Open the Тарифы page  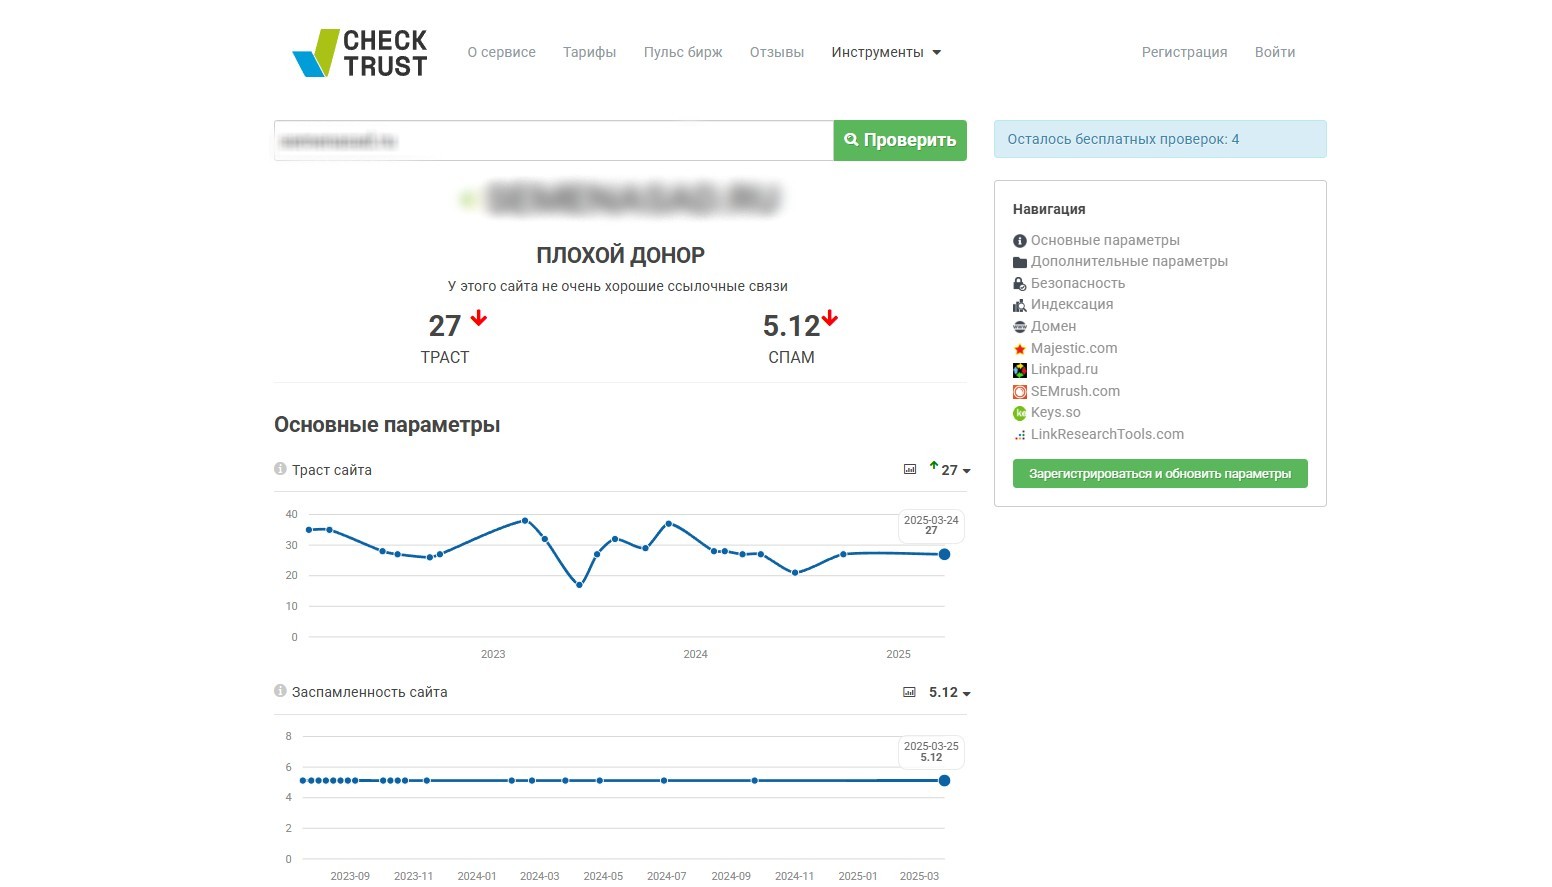(590, 52)
